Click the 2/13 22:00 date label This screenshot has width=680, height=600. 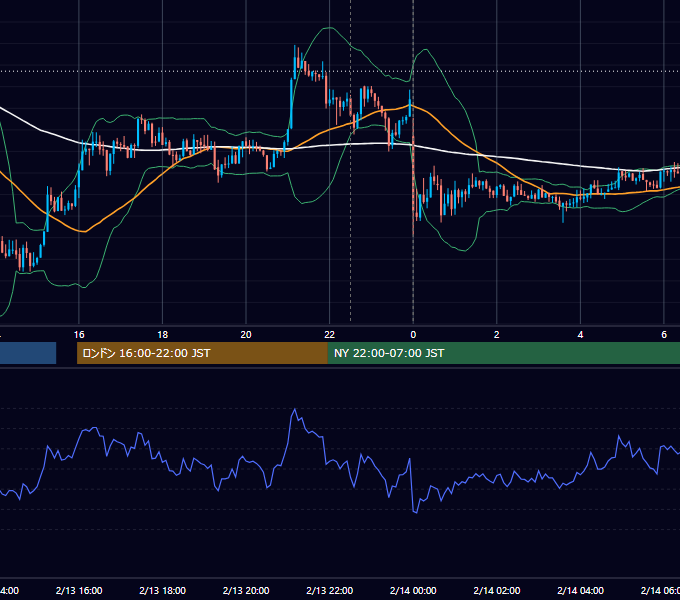pos(330,590)
